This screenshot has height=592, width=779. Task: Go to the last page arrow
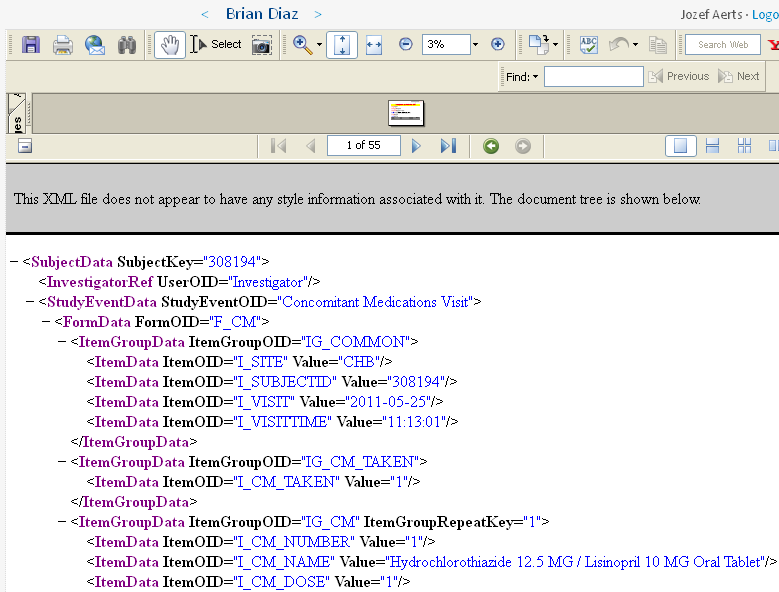[448, 146]
